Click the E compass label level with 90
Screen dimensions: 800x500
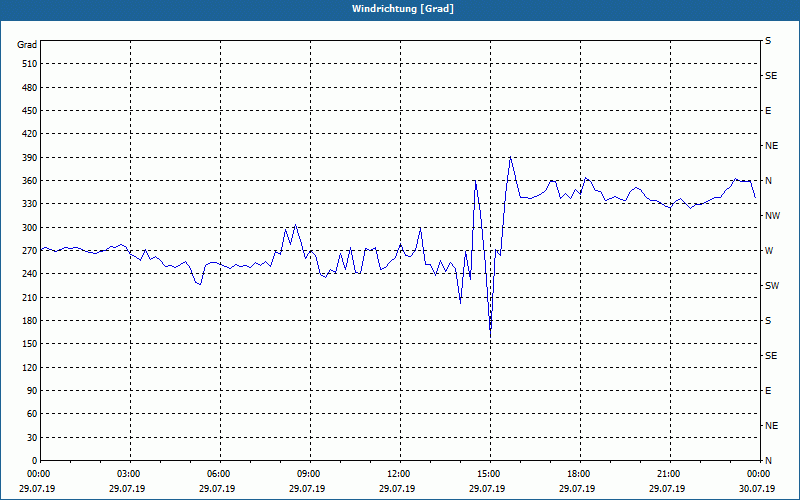[768, 391]
